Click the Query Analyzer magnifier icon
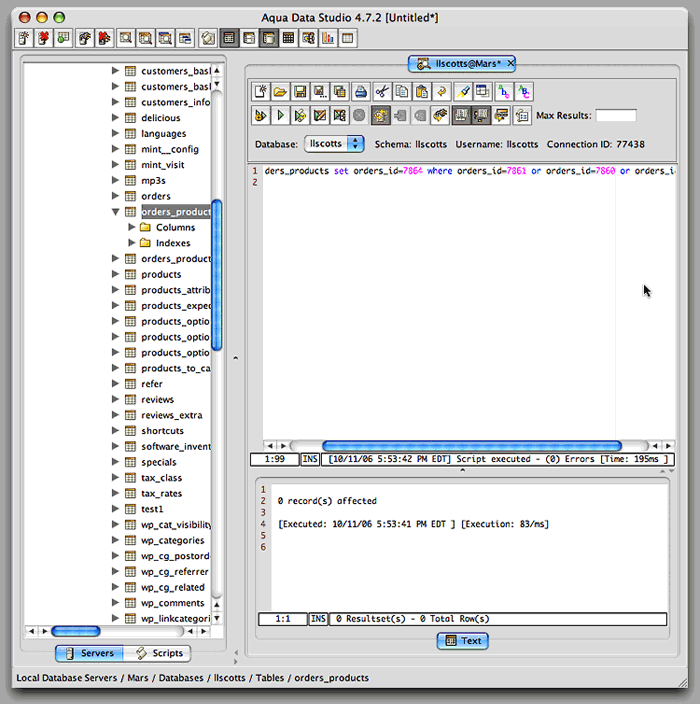The width and height of the screenshot is (700, 704). [126, 38]
